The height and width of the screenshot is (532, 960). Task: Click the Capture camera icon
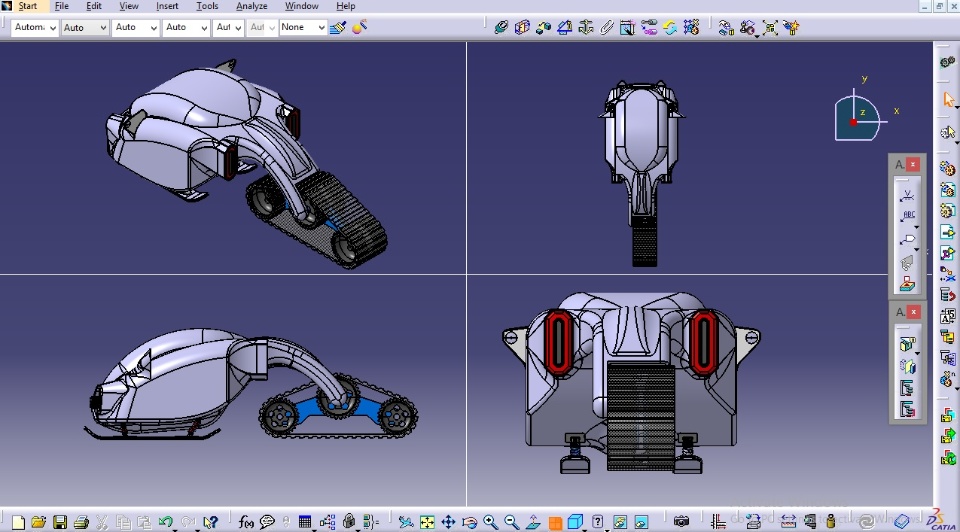click(681, 522)
